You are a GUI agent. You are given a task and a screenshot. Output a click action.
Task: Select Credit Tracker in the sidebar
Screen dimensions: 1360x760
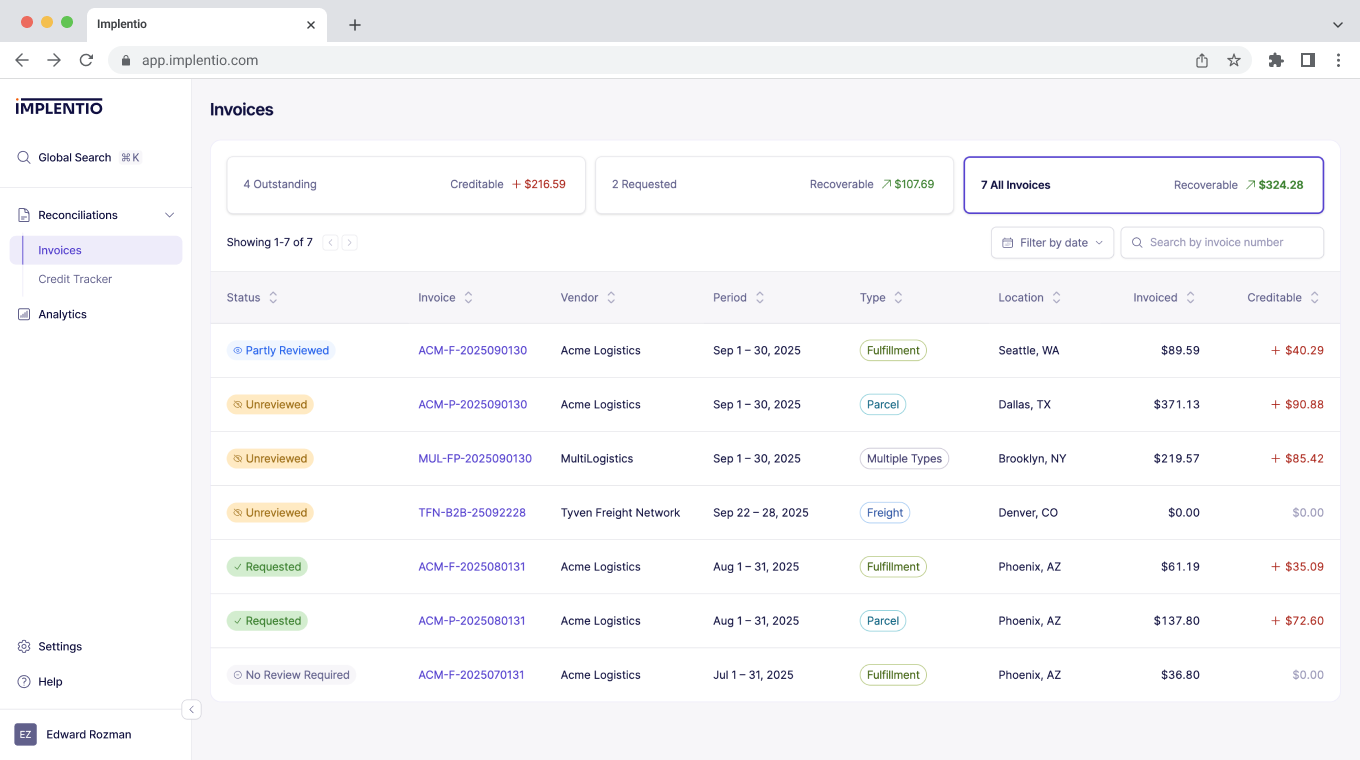coord(76,279)
